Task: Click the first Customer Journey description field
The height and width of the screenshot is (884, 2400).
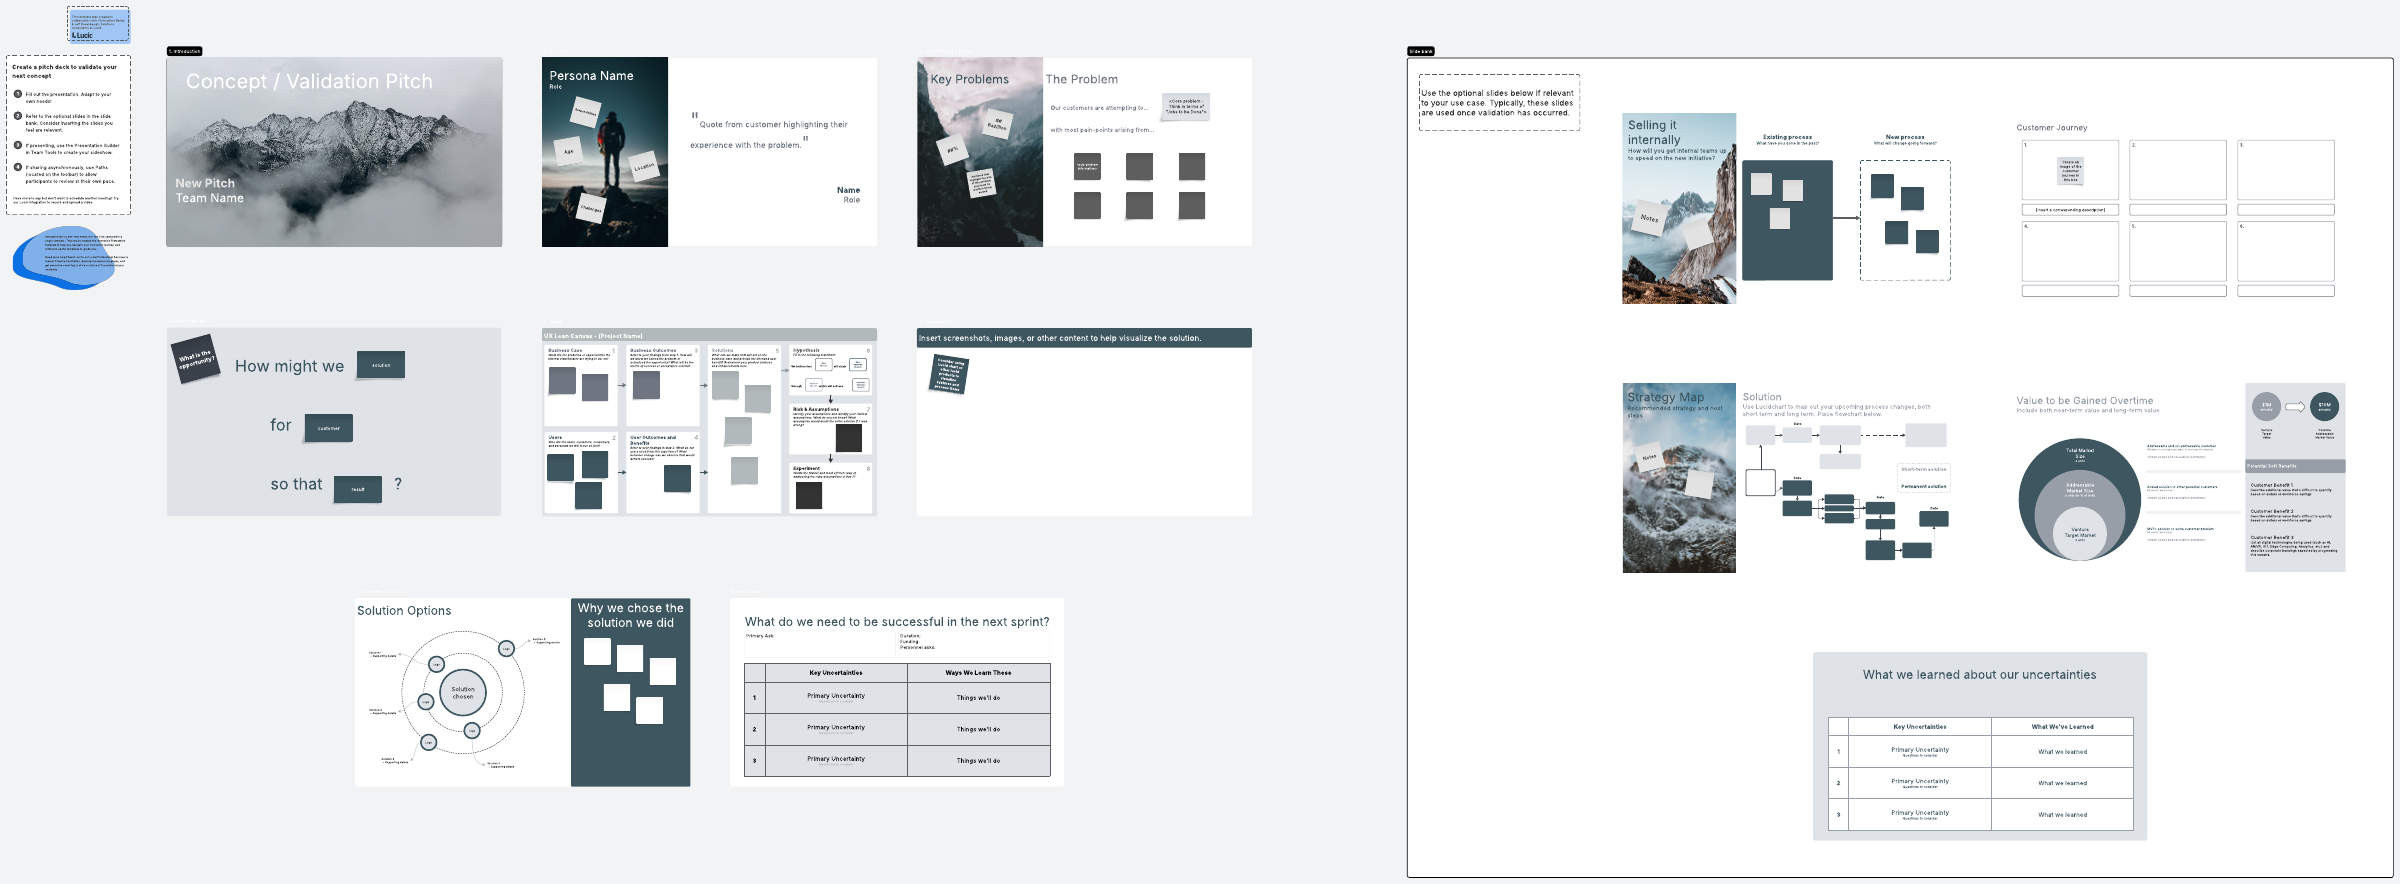Action: point(2069,210)
